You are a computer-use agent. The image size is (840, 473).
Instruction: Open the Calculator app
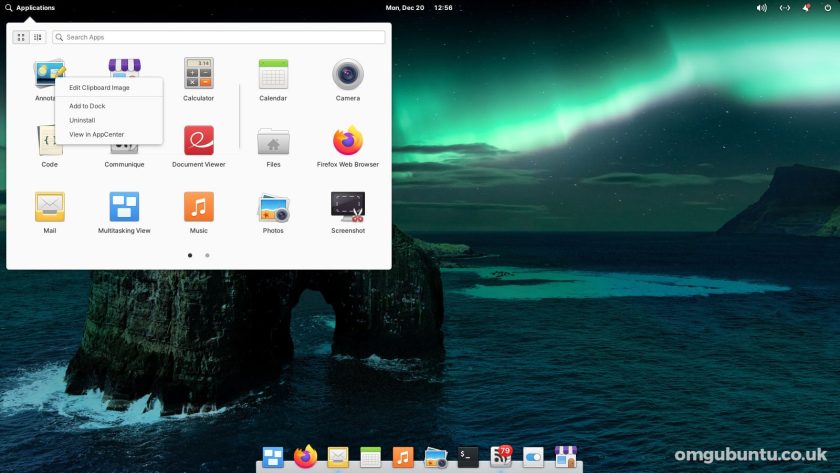199,73
